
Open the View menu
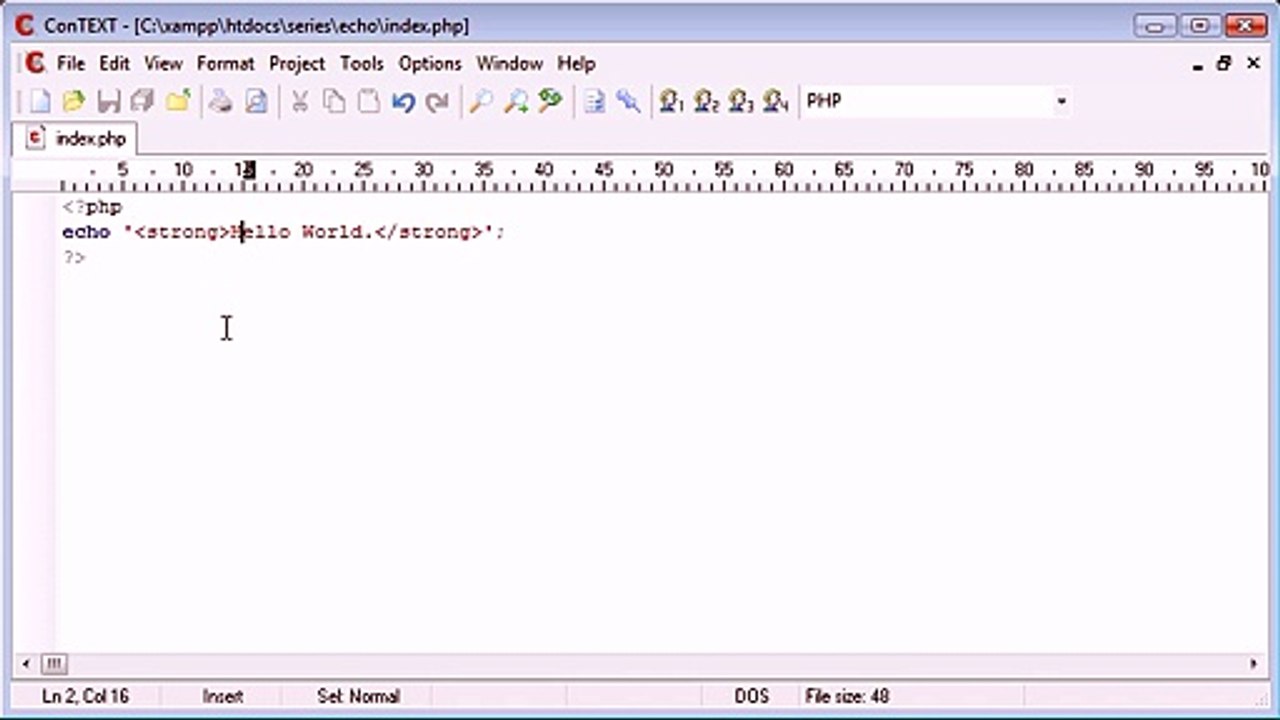[x=163, y=63]
